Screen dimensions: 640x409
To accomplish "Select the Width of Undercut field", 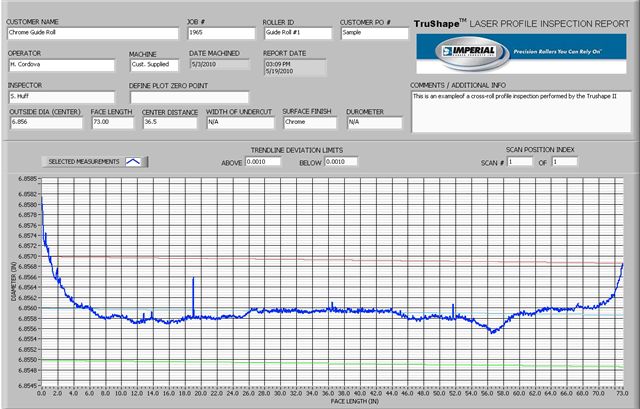I will [x=240, y=122].
